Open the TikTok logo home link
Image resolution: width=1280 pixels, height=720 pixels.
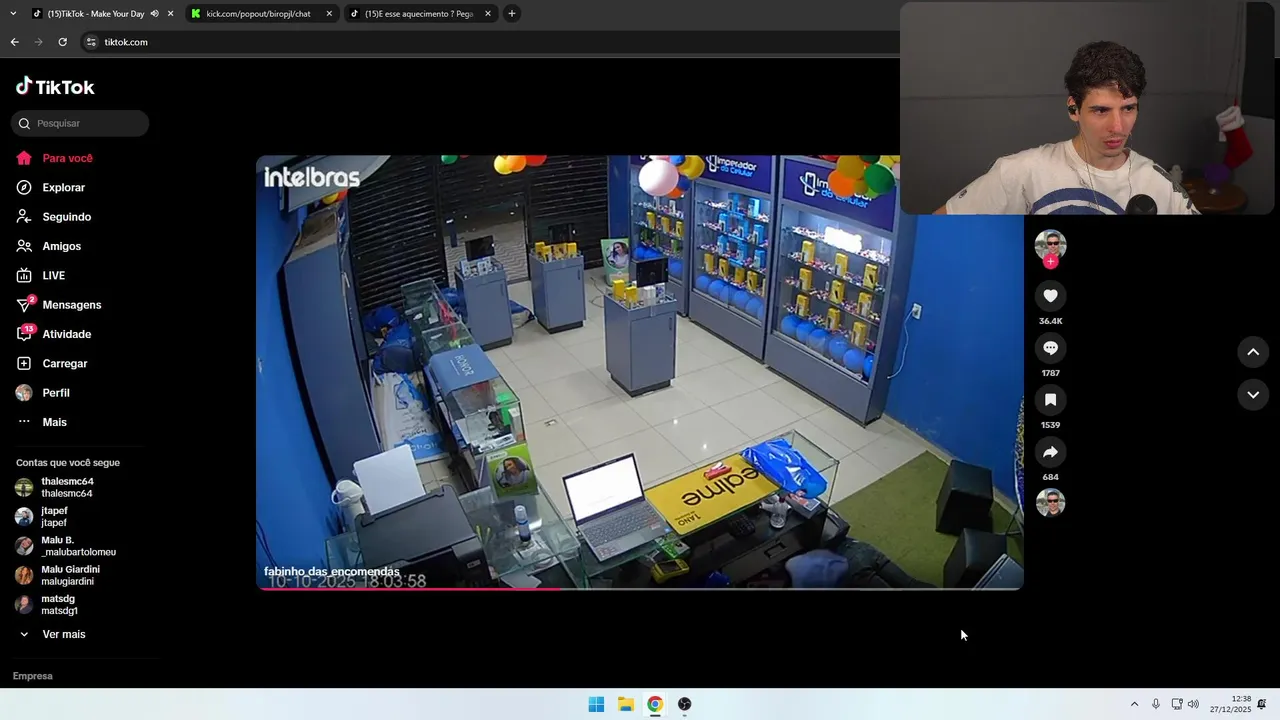pyautogui.click(x=55, y=87)
